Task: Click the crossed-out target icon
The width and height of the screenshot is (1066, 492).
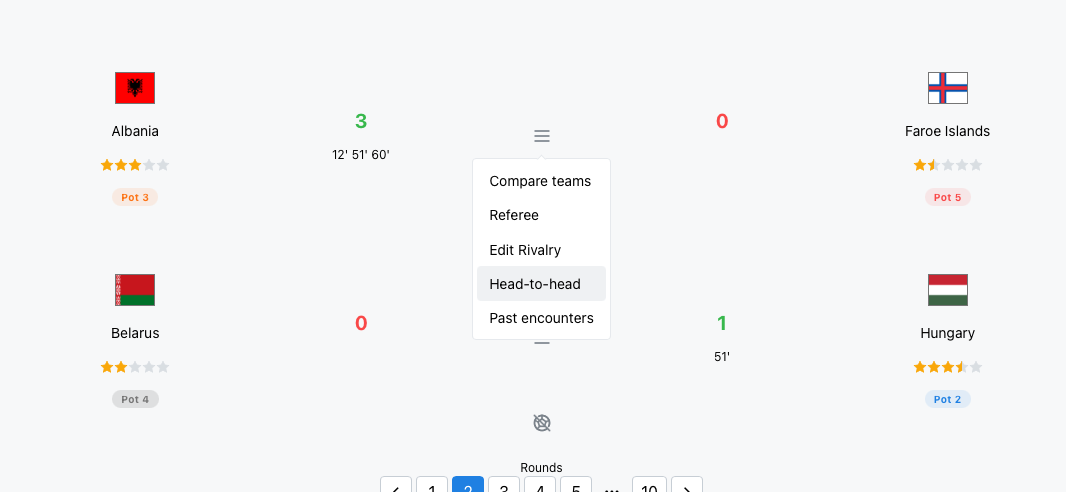Action: pos(542,423)
